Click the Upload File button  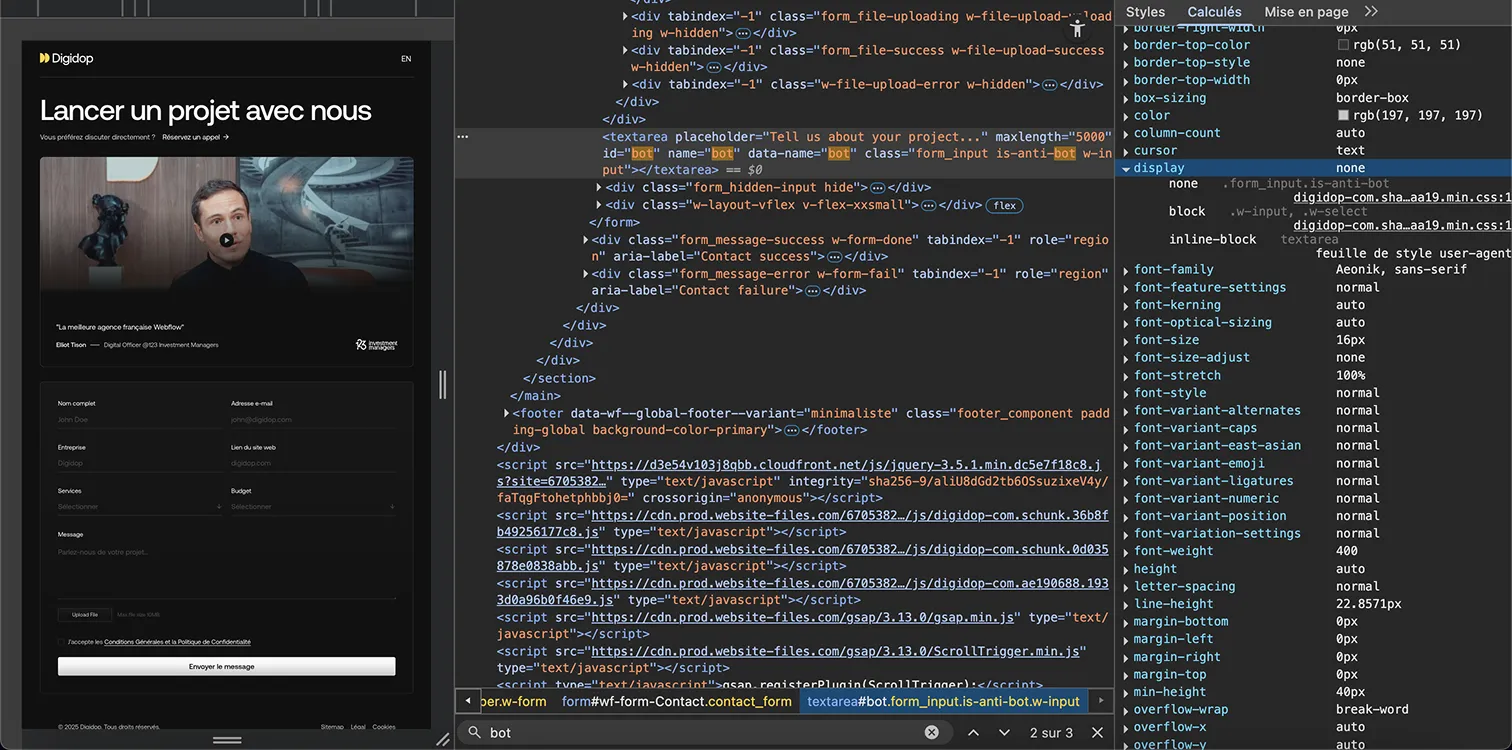click(85, 615)
